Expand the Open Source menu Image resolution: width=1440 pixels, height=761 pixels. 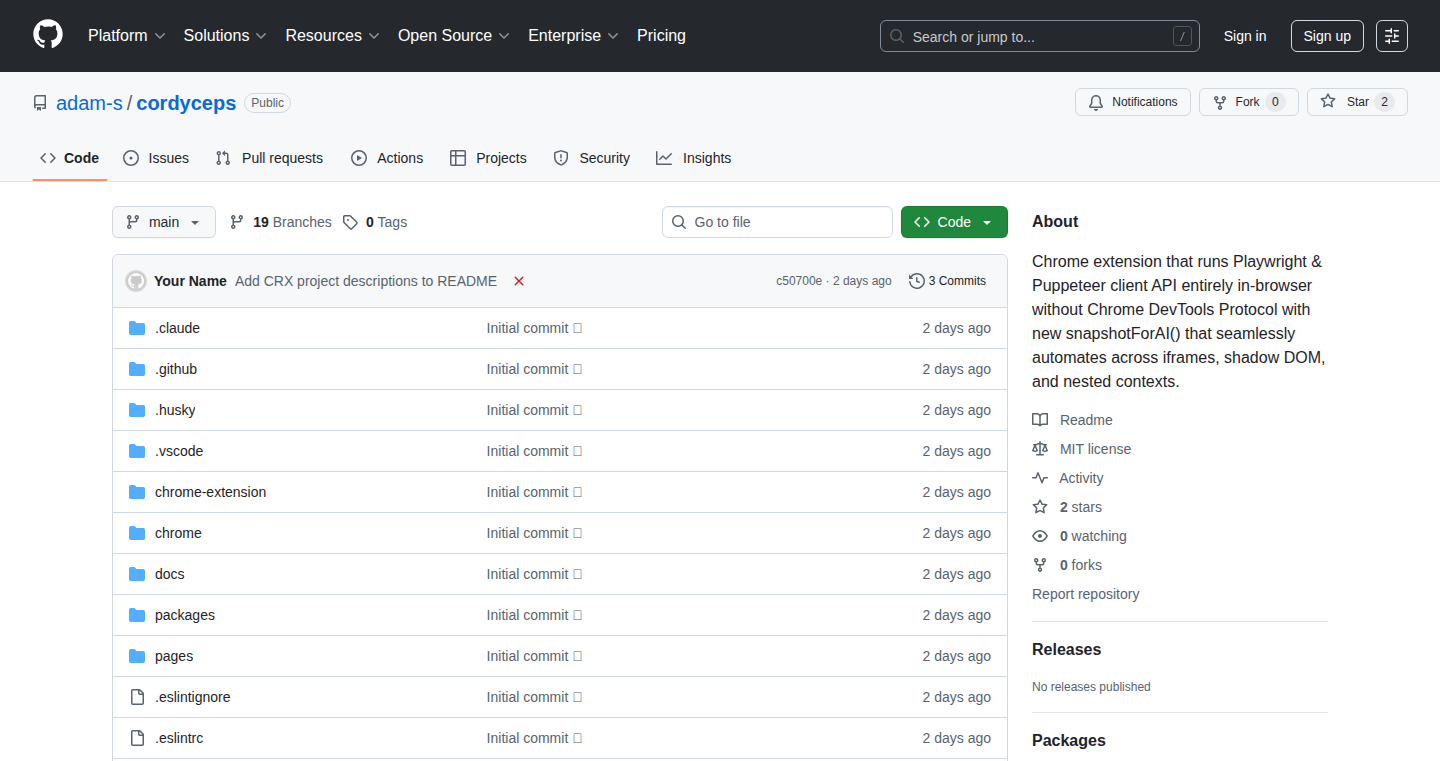coord(454,35)
